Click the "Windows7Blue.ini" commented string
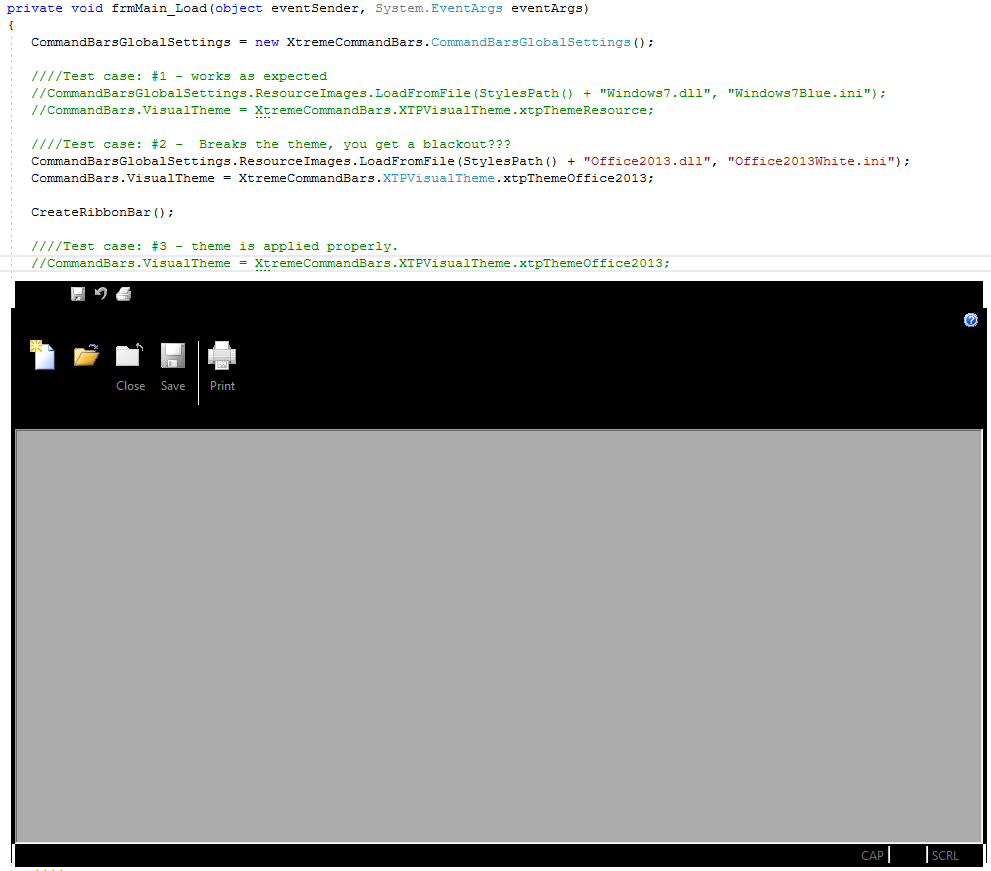 click(799, 93)
